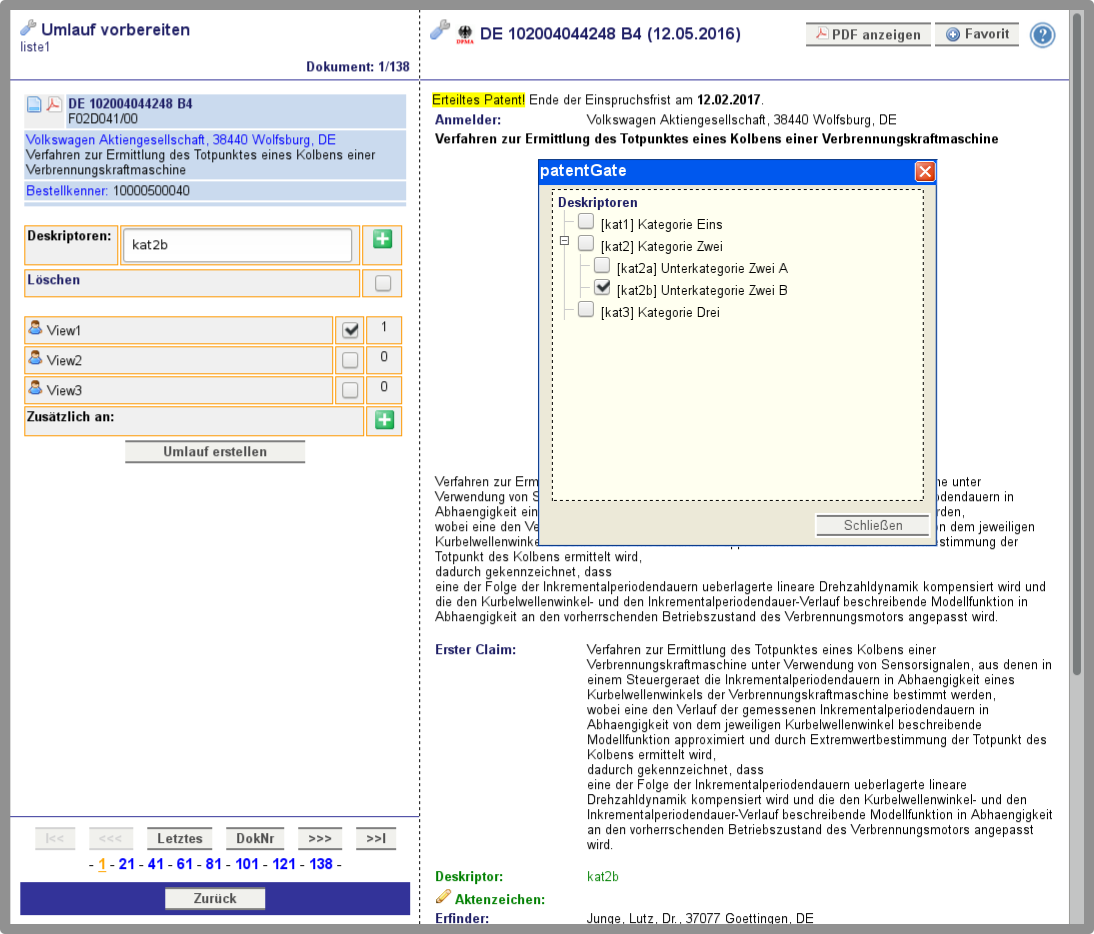
Task: Check the [kat3] Kategorie Drei checkbox
Action: (586, 310)
